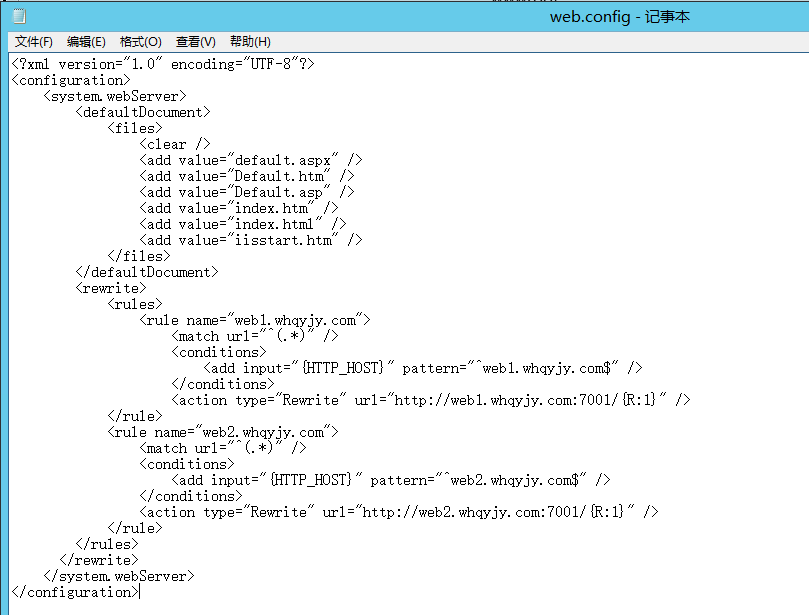This screenshot has height=615, width=809.
Task: Open the 帮助(H) menu
Action: [x=250, y=42]
